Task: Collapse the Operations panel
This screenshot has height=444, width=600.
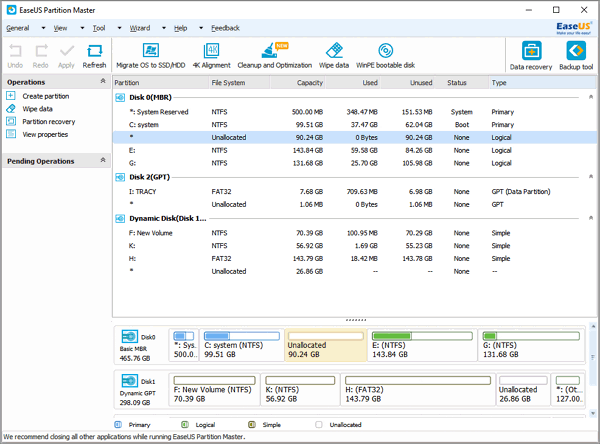Action: 103,81
